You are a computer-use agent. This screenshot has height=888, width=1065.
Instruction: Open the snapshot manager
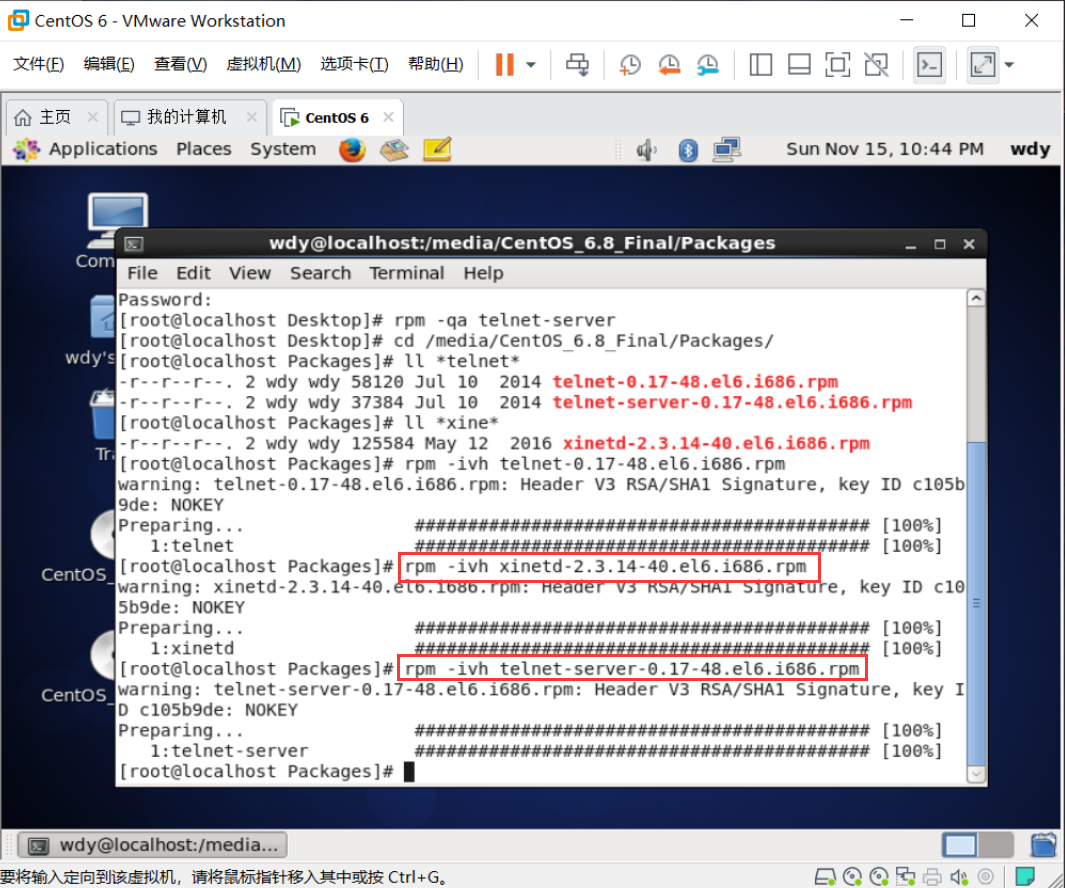point(708,65)
